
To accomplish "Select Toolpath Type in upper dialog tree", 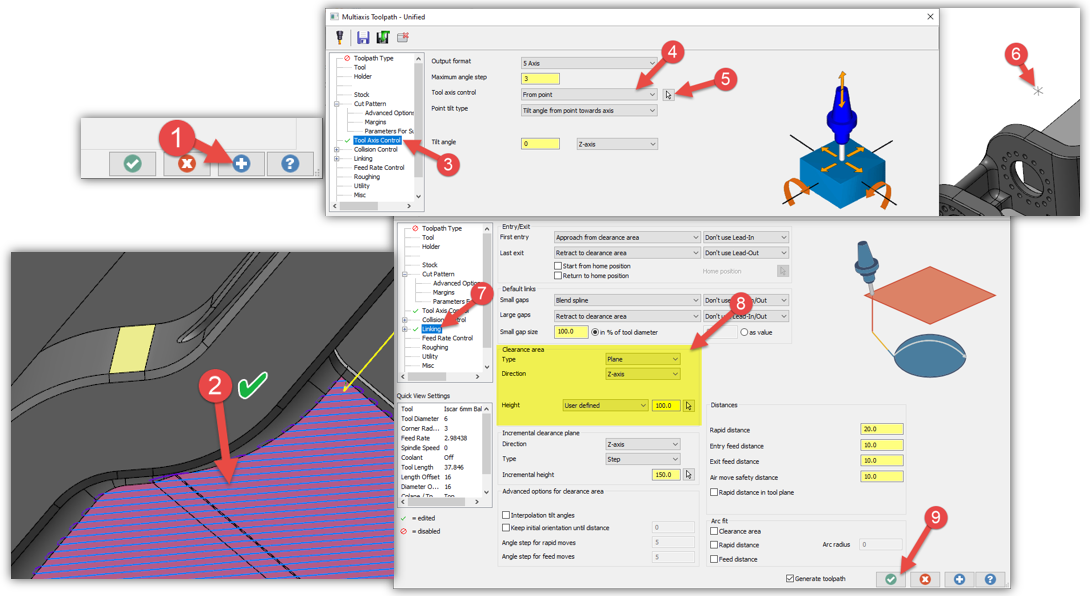I will [x=373, y=58].
